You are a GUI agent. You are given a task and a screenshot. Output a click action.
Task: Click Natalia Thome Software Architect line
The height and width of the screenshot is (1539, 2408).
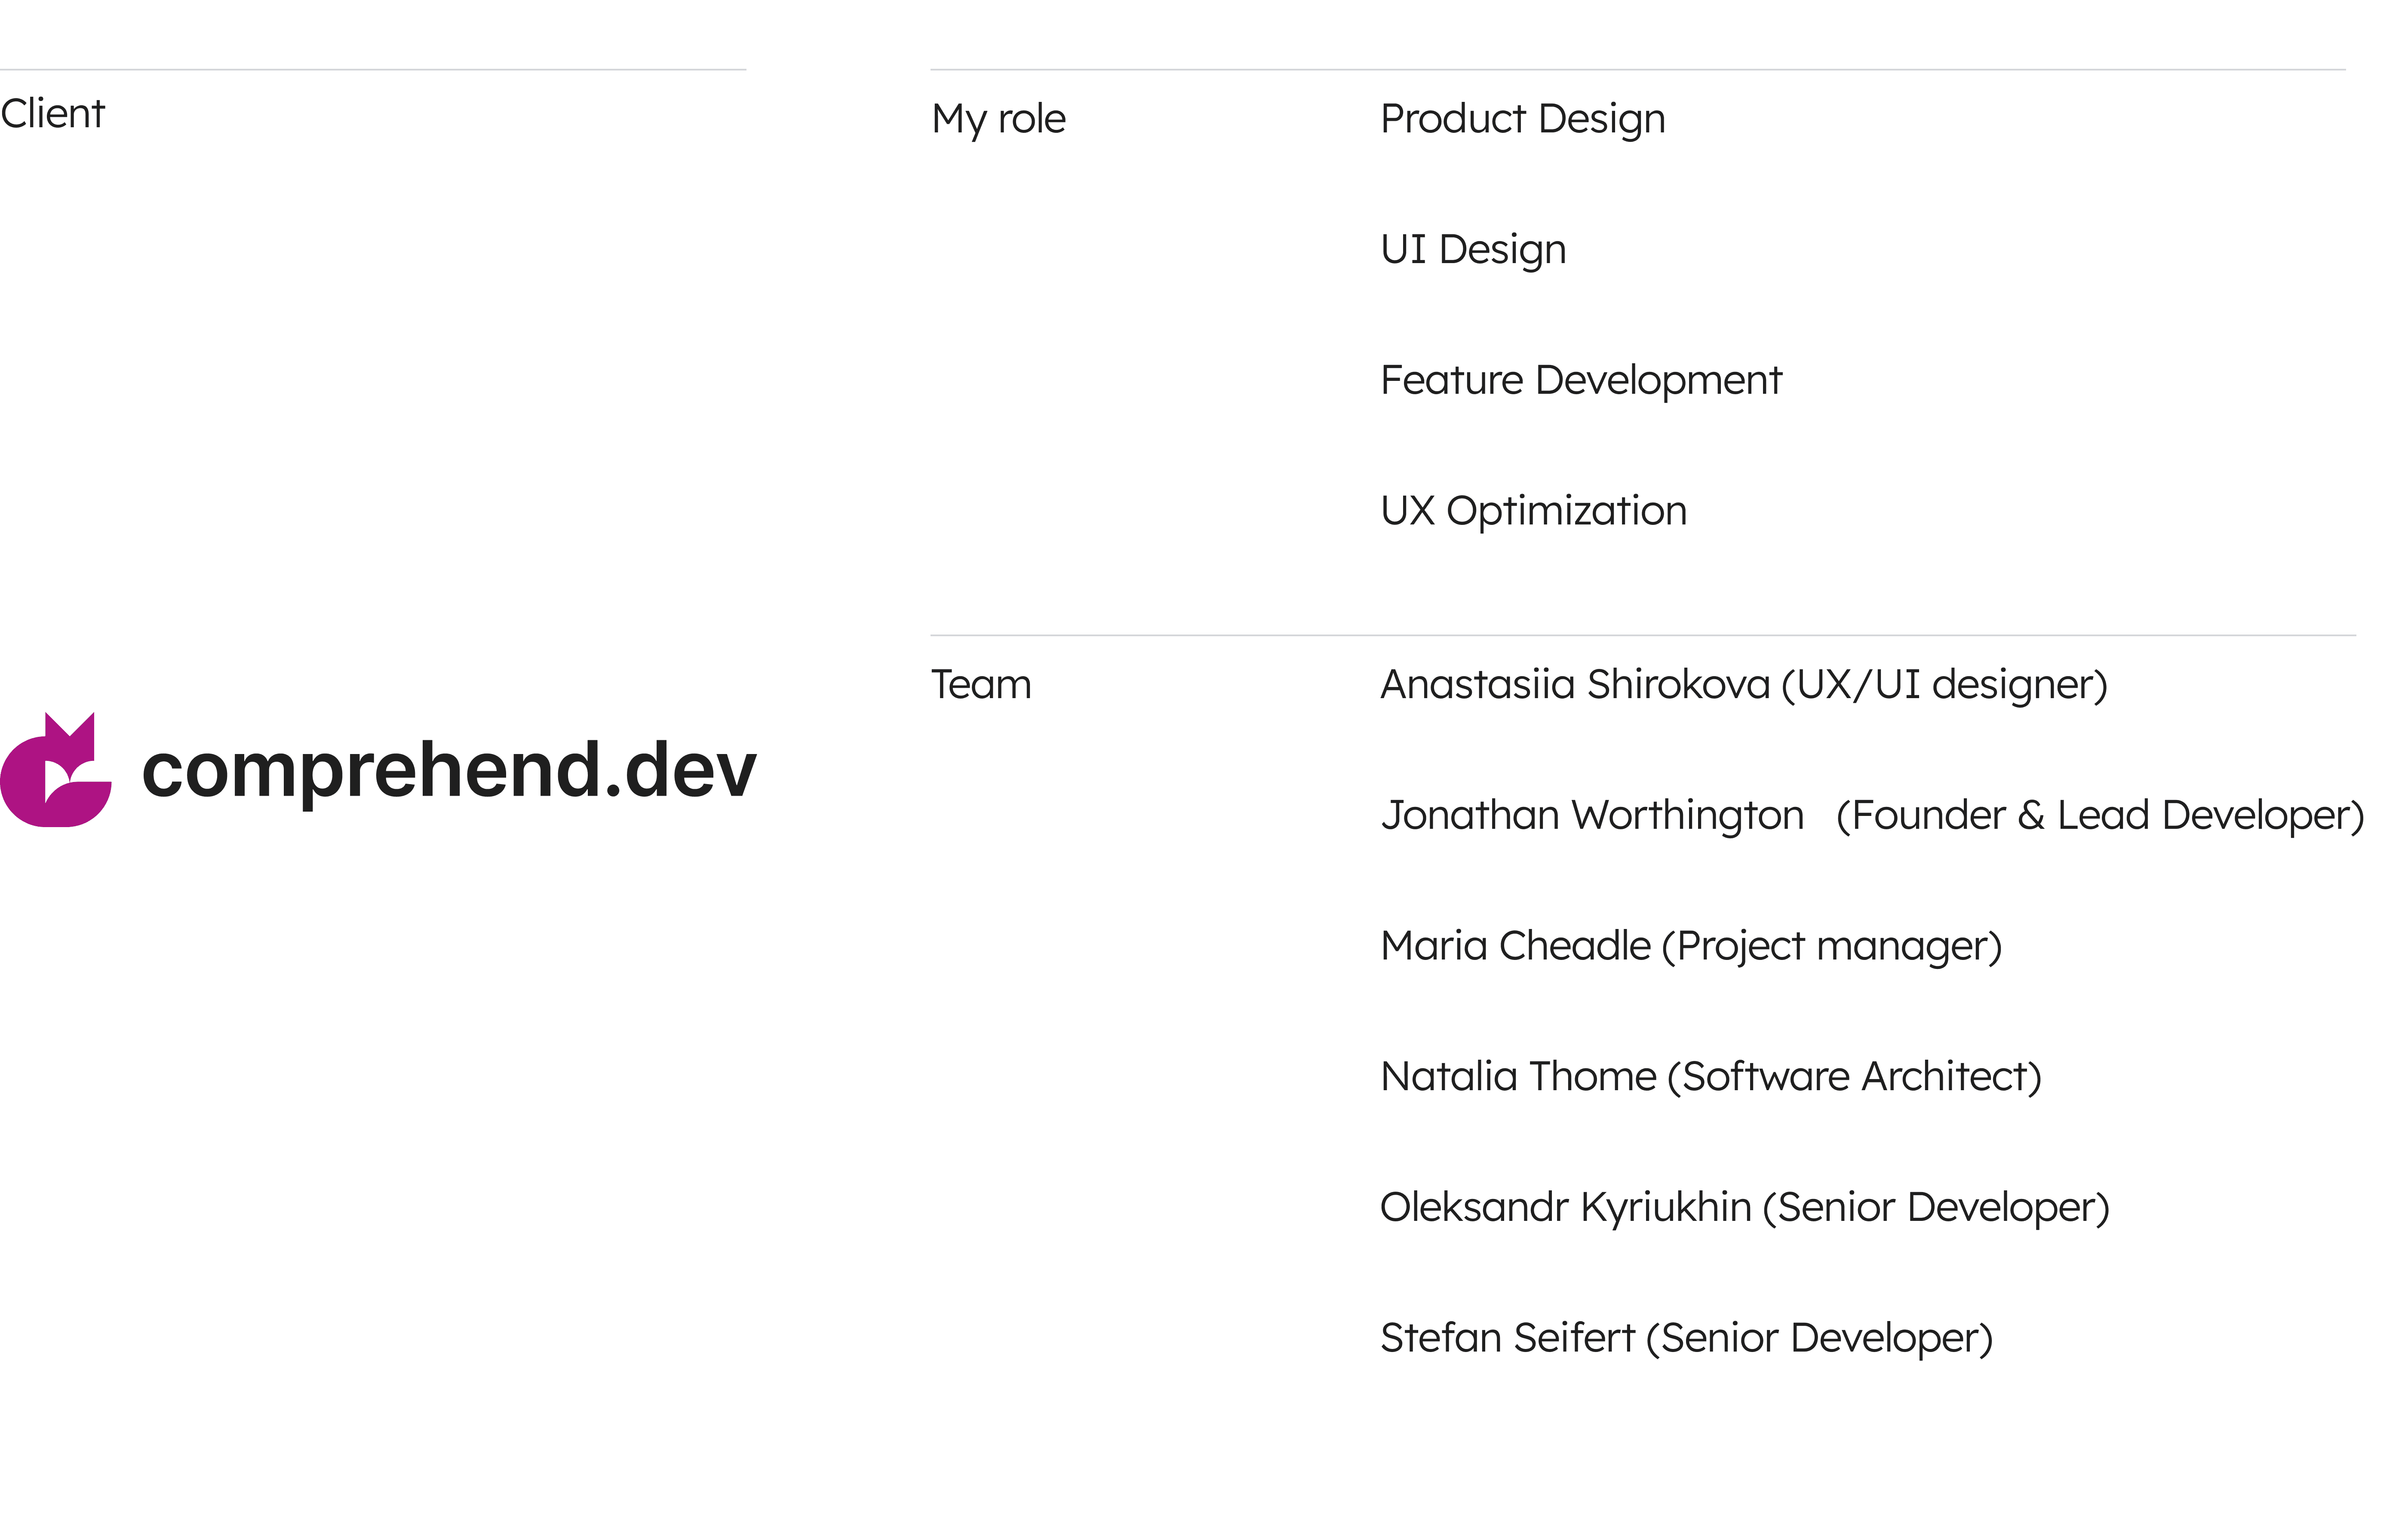1710,1077
